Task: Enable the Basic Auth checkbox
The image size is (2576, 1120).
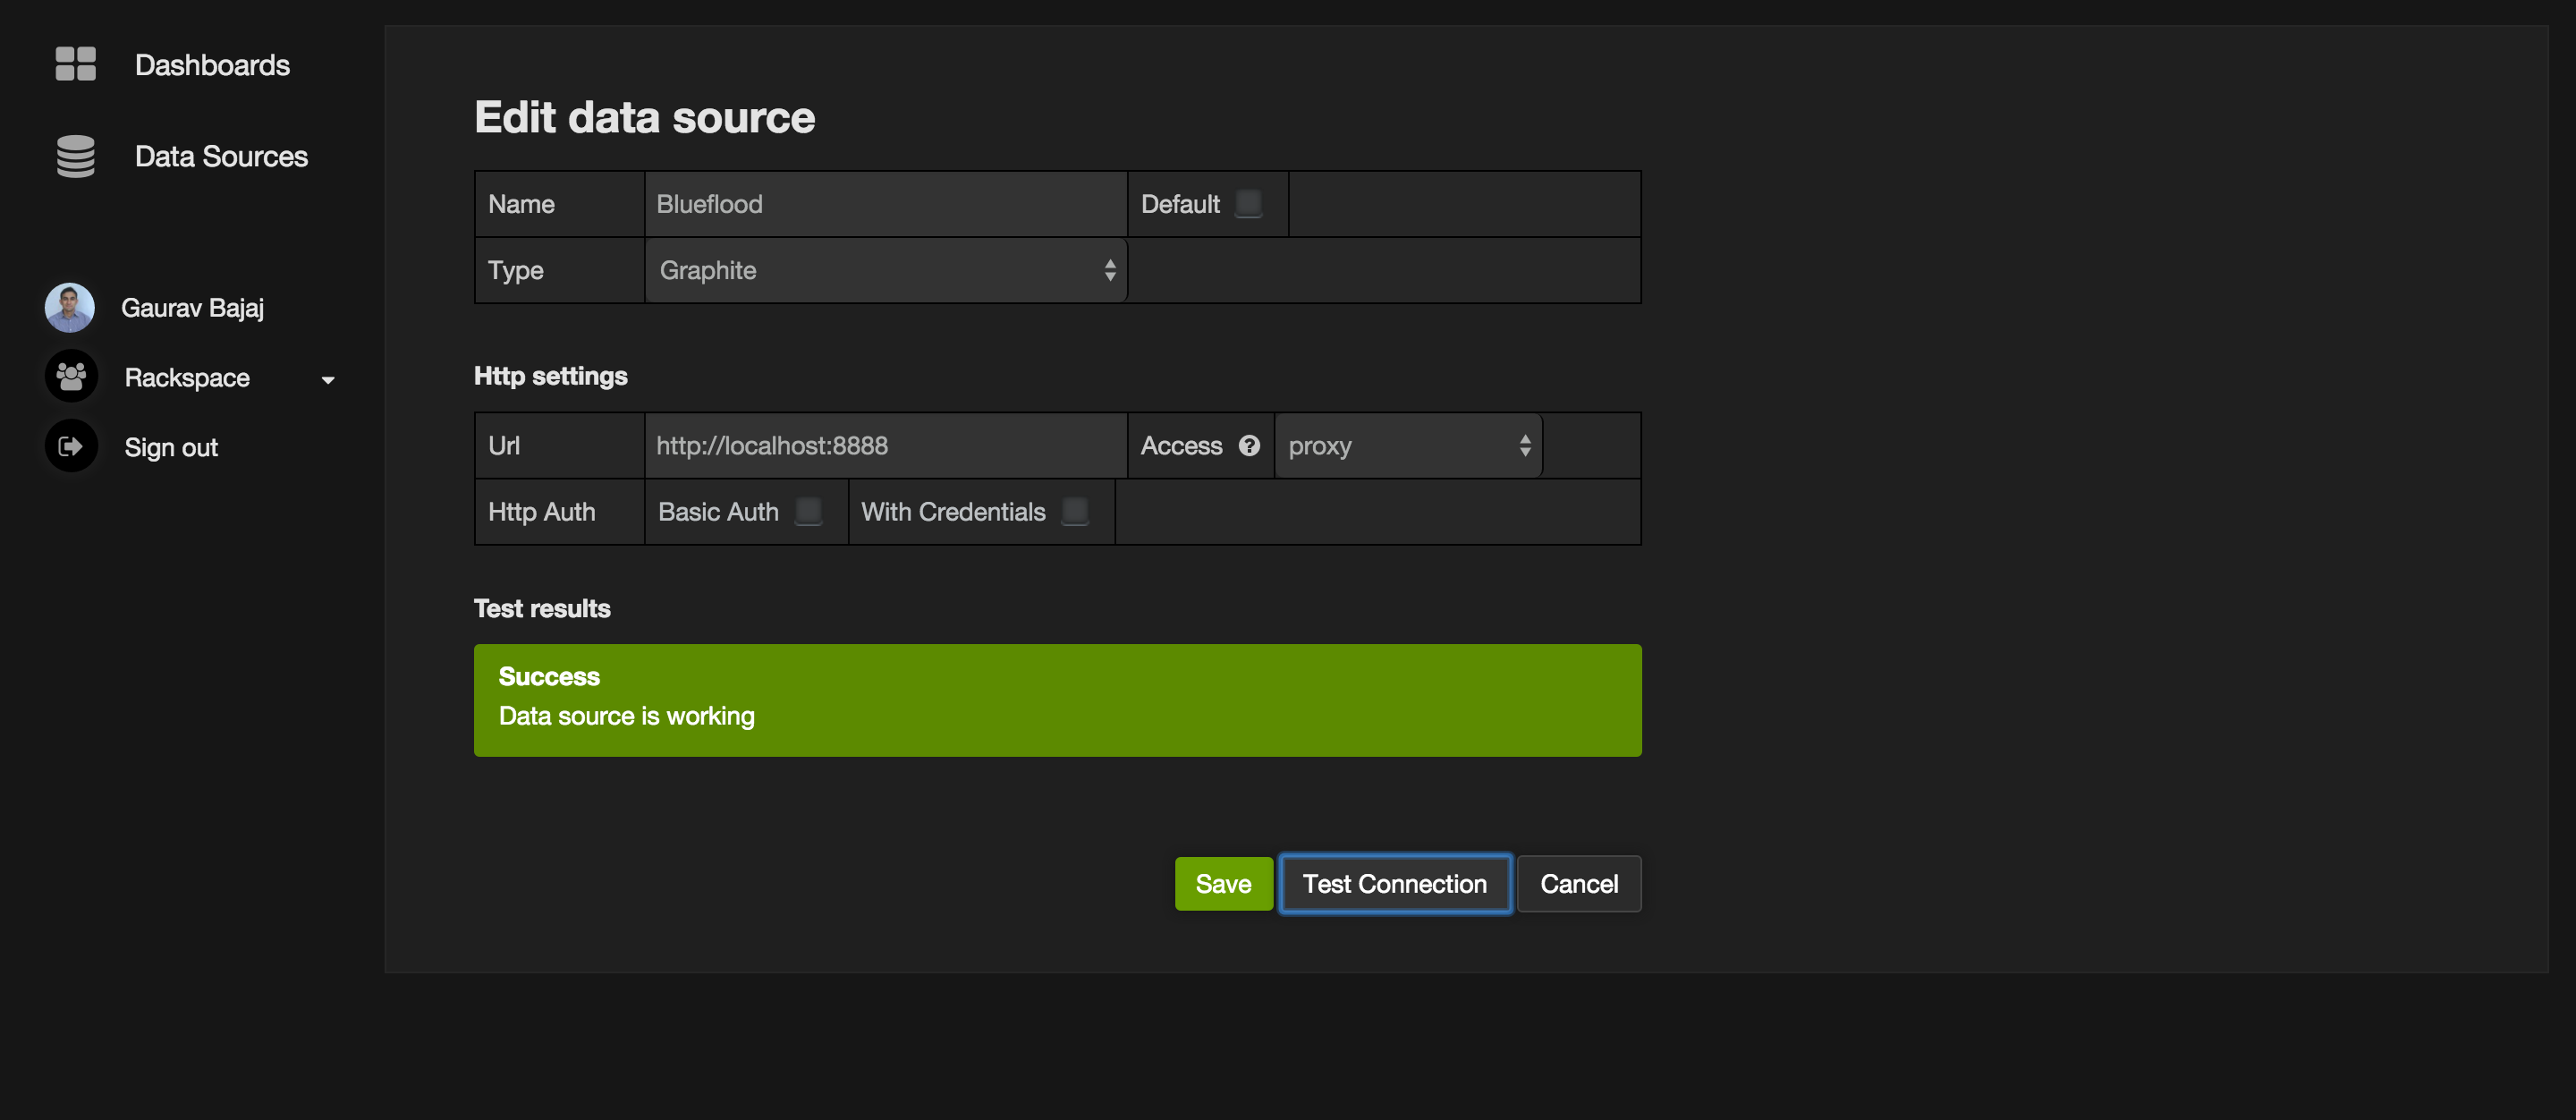Action: tap(808, 511)
